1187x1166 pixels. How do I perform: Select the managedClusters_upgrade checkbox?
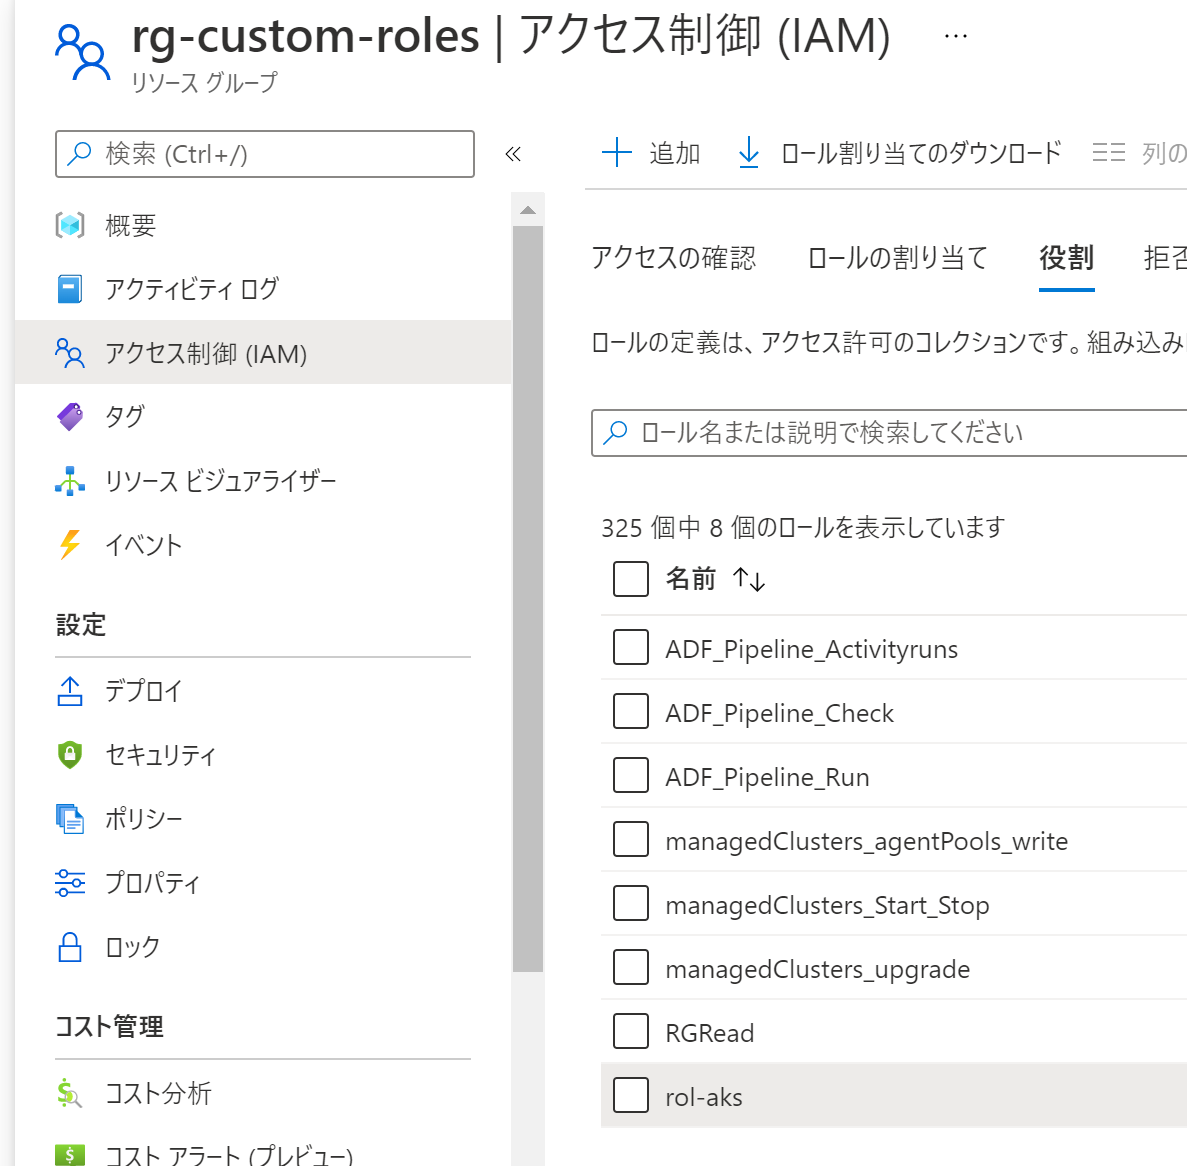(631, 967)
